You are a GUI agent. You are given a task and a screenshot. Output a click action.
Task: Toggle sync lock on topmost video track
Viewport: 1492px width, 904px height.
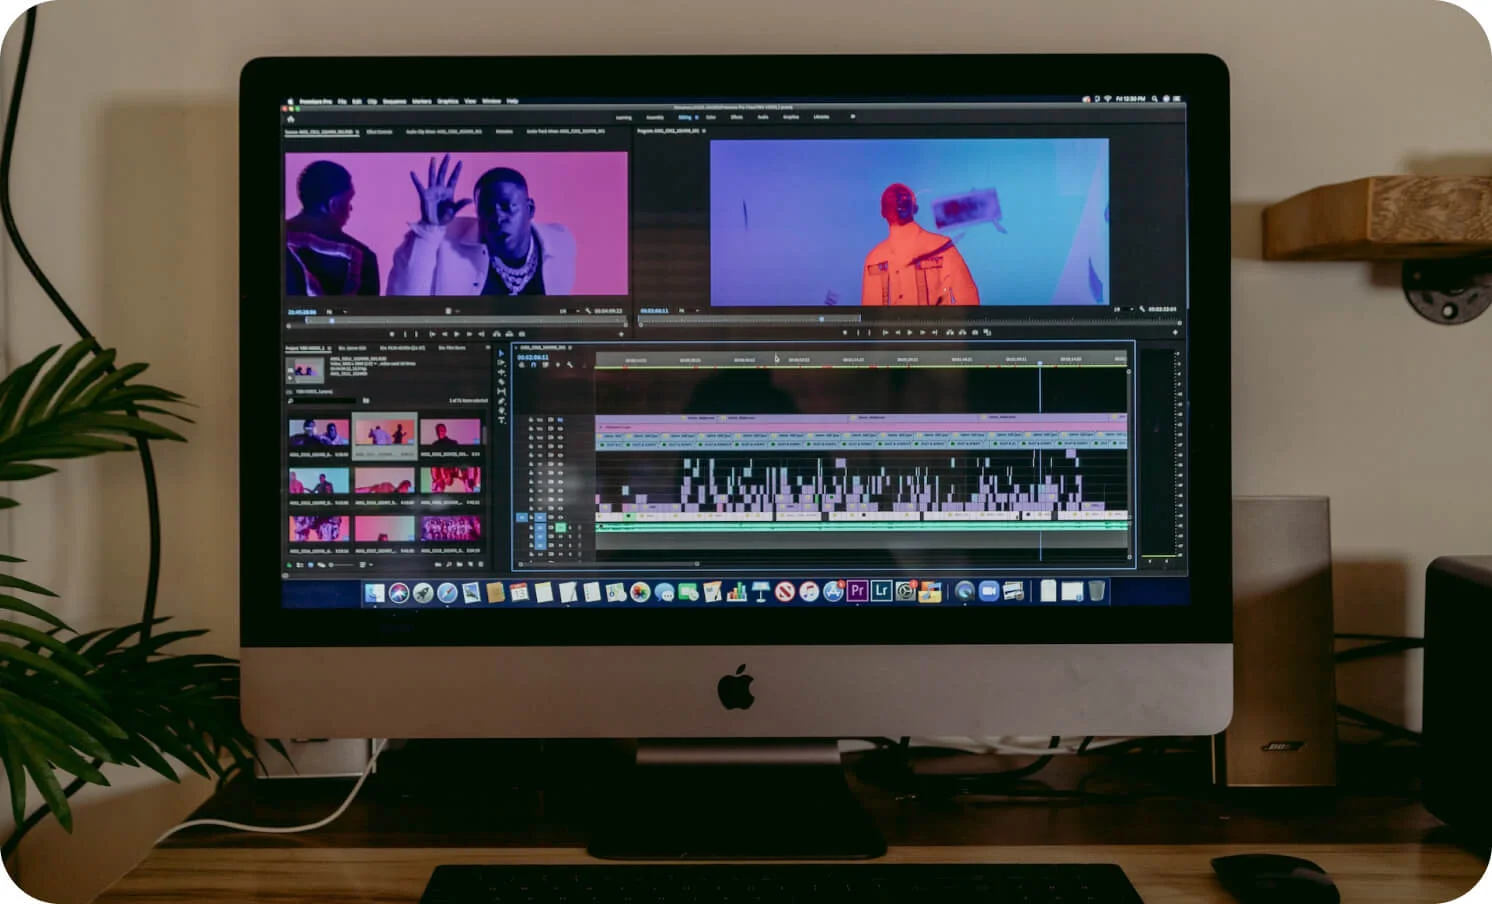(x=550, y=420)
